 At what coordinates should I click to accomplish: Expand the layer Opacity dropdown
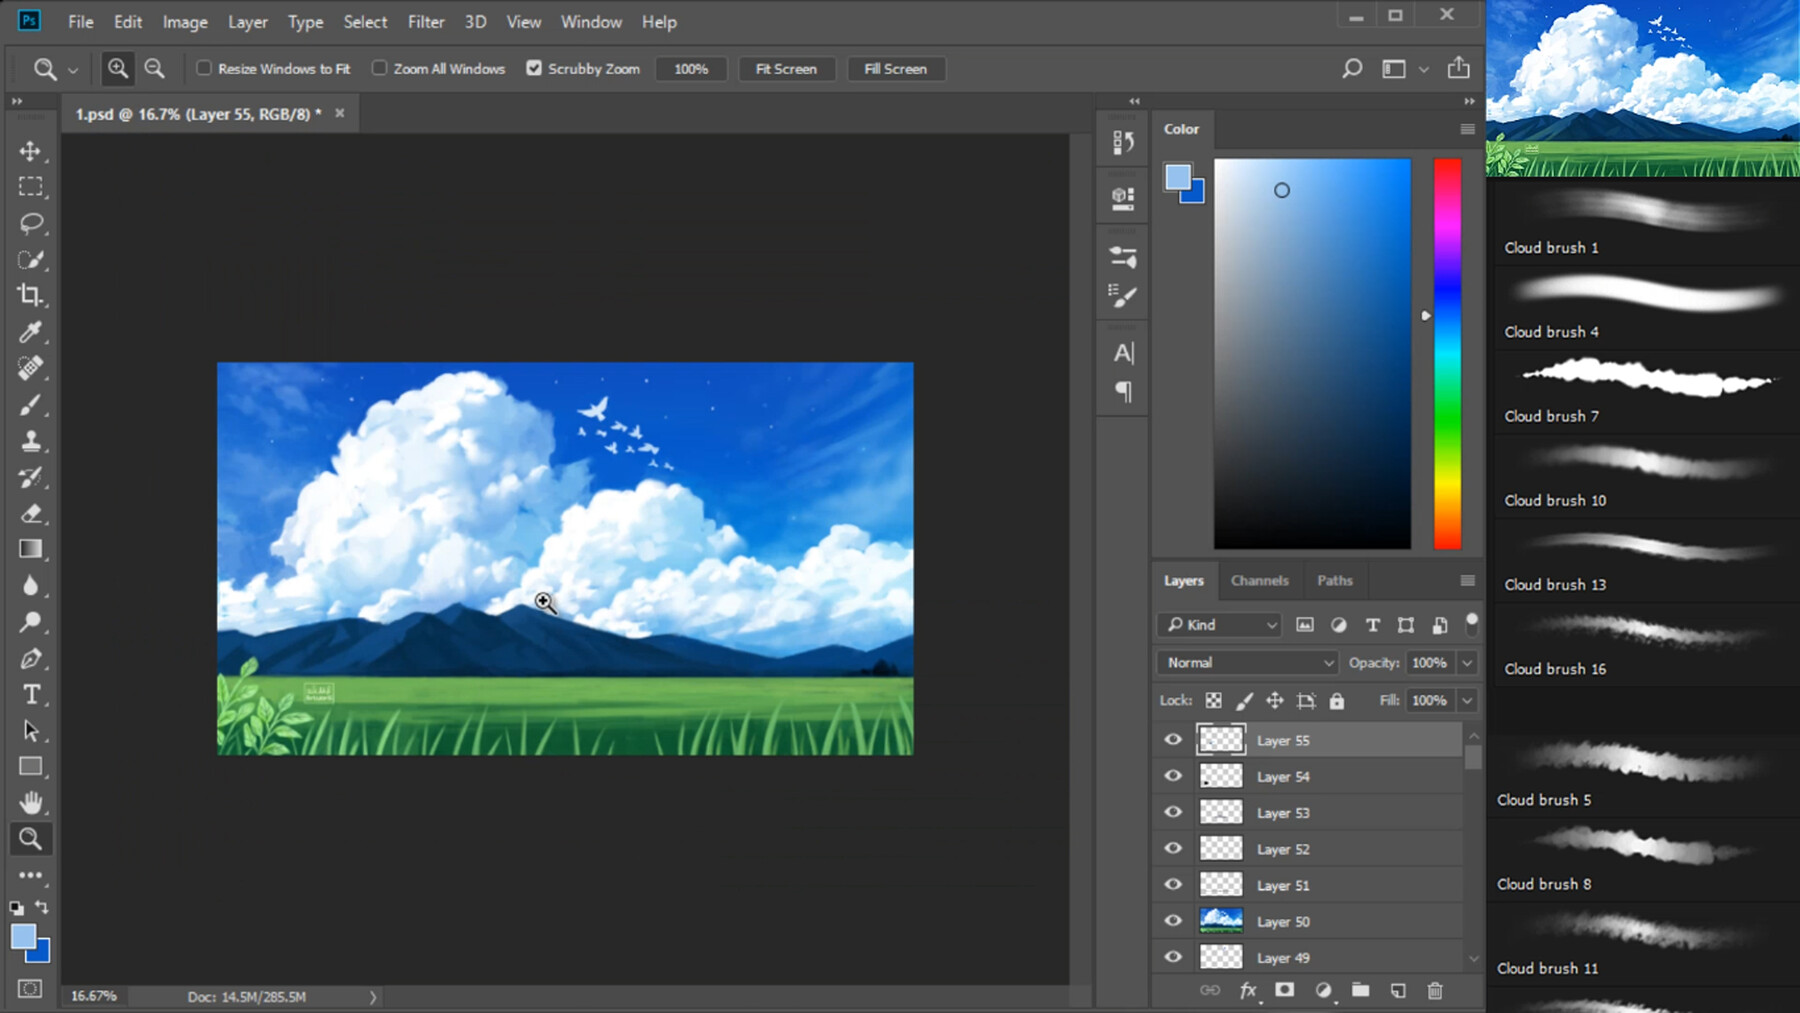pyautogui.click(x=1467, y=662)
